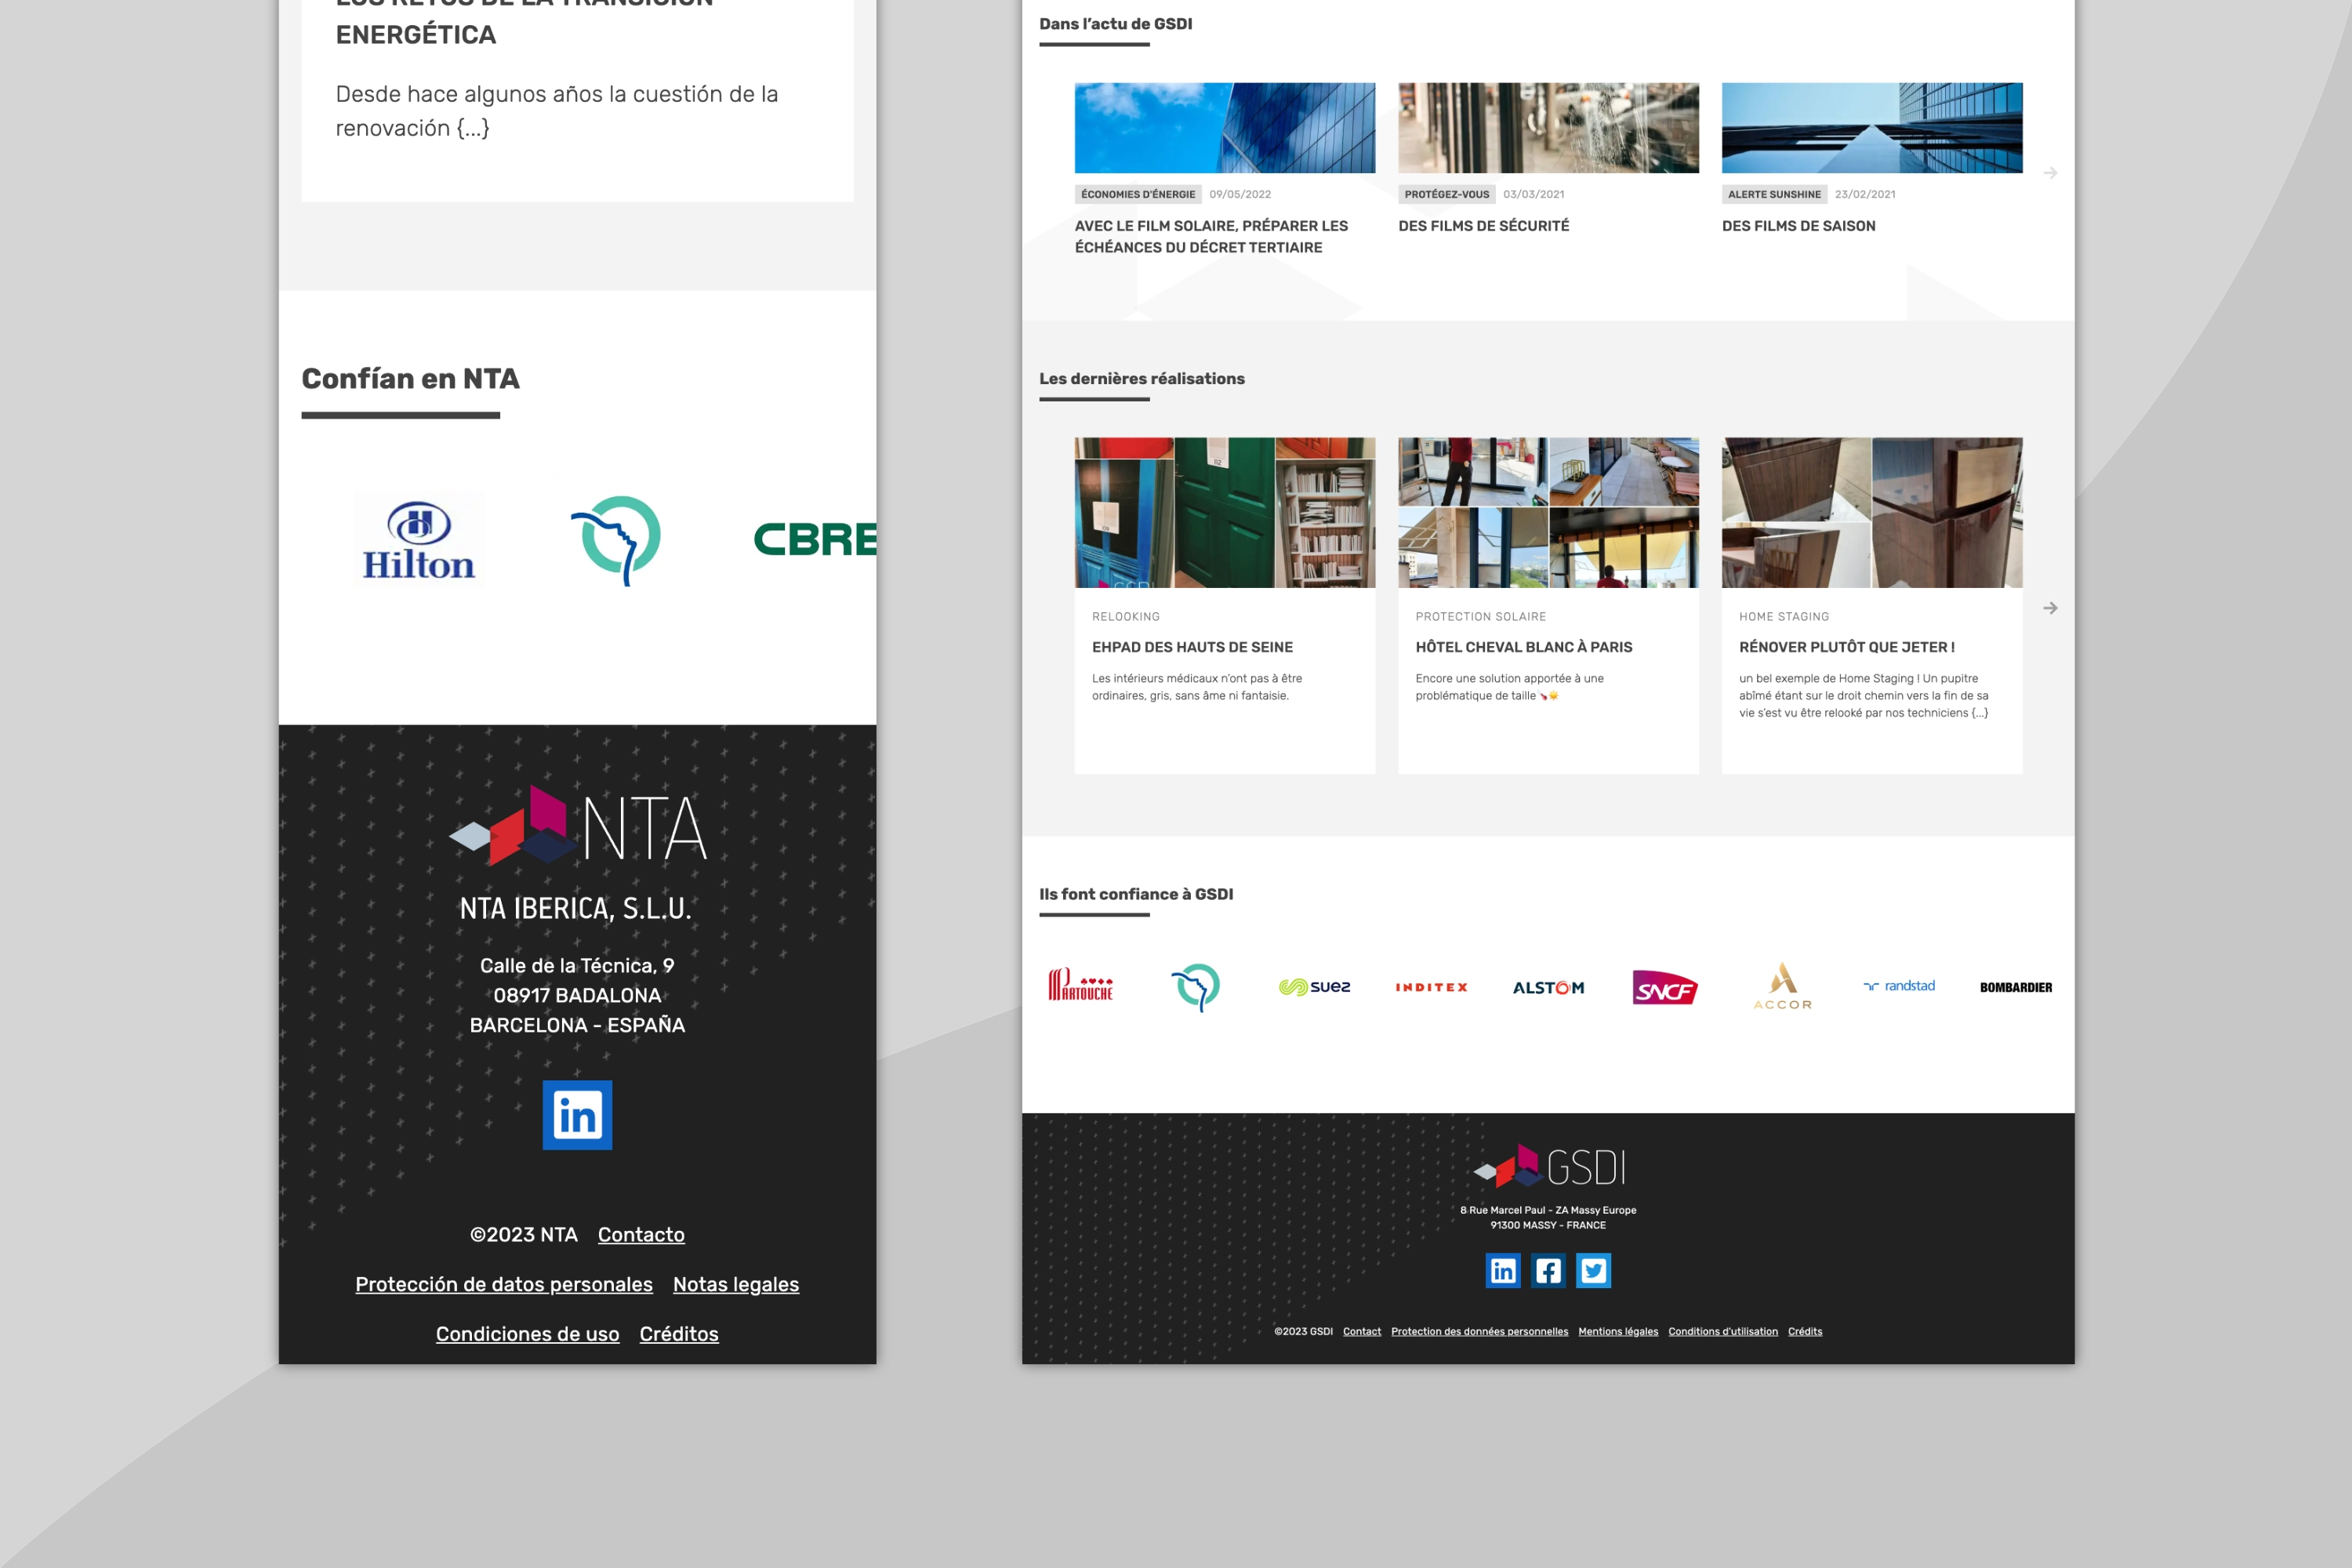Open the GSDI footer LinkedIn icon
2352x1568 pixels.
(1503, 1270)
